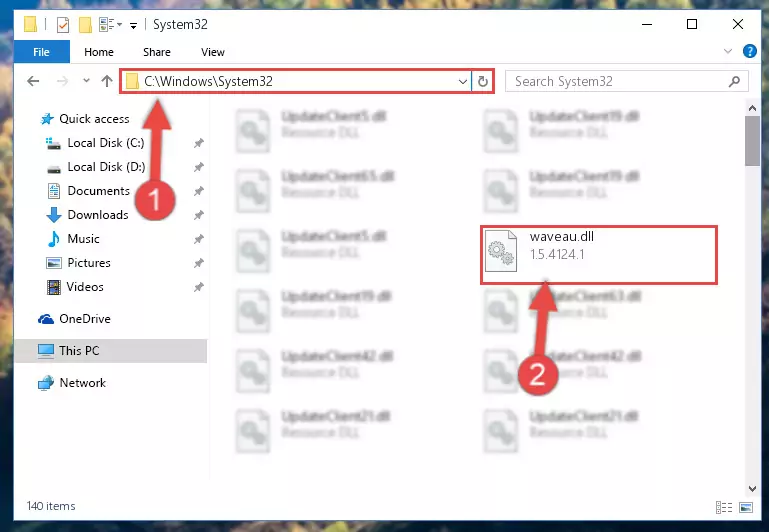
Task: Click the scroll up arrow of file list
Action: (752, 107)
